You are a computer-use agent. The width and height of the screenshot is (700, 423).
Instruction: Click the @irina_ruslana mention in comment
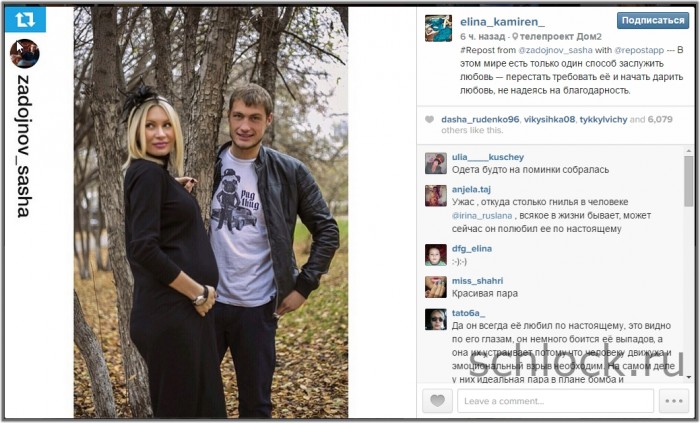pos(482,216)
